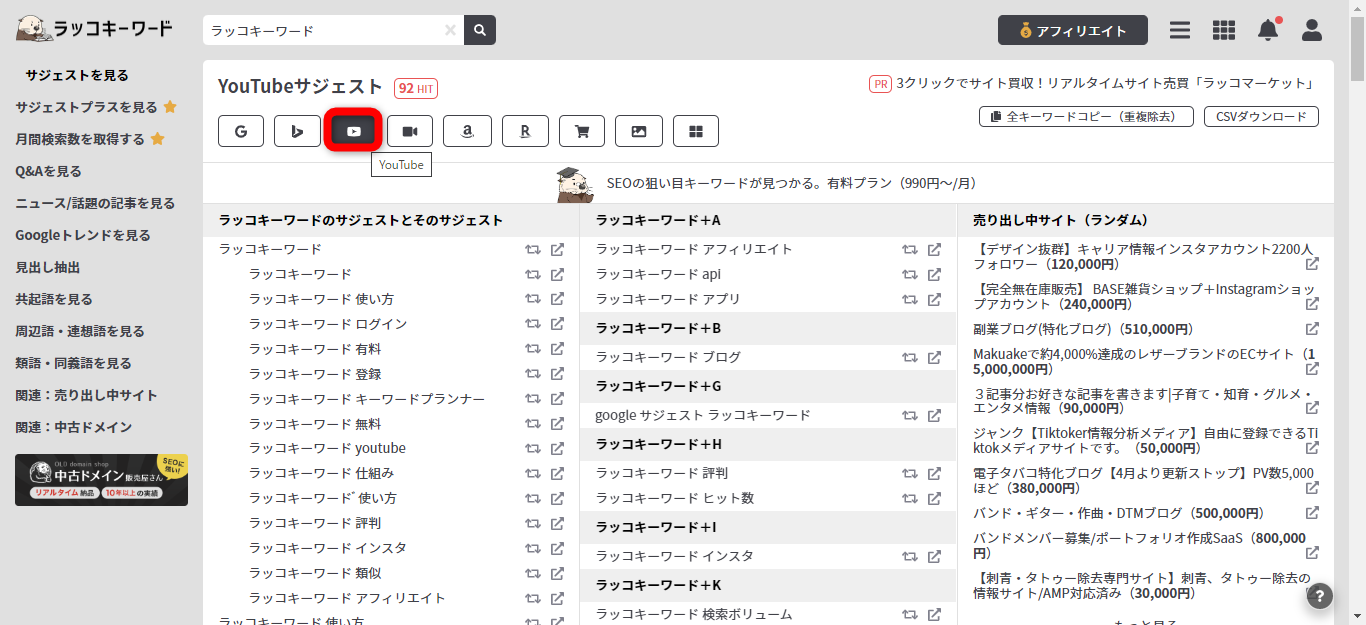1366x625 pixels.
Task: Open バンドメンバー募集 SaaS sale listing
Action: coord(1139,545)
